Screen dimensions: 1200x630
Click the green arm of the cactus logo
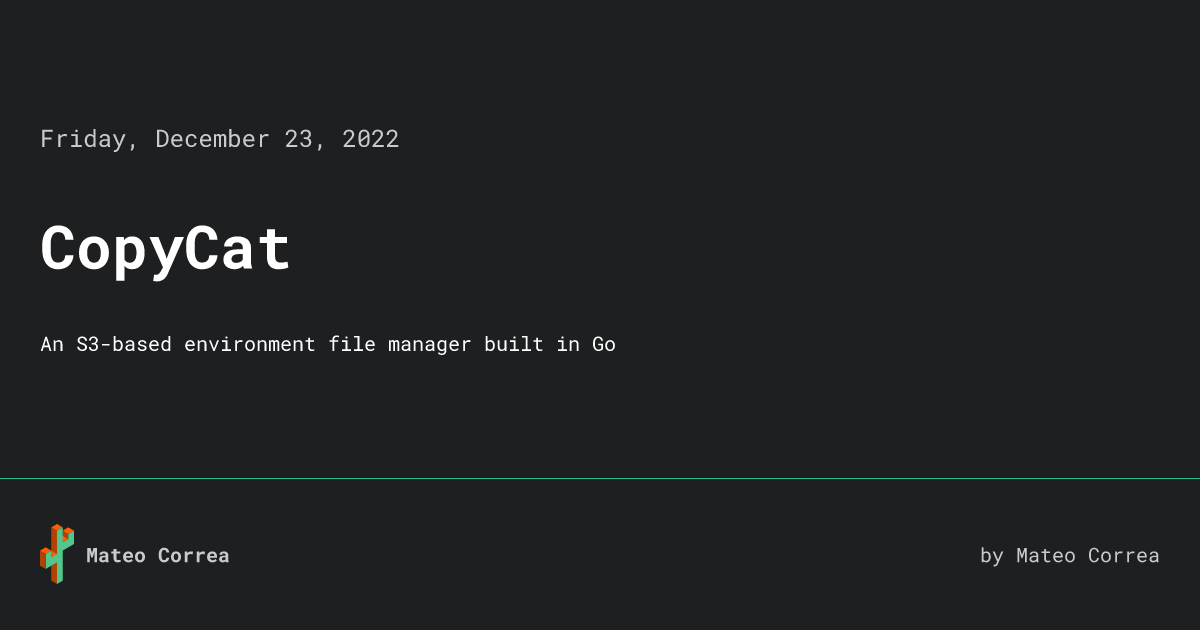coord(67,540)
